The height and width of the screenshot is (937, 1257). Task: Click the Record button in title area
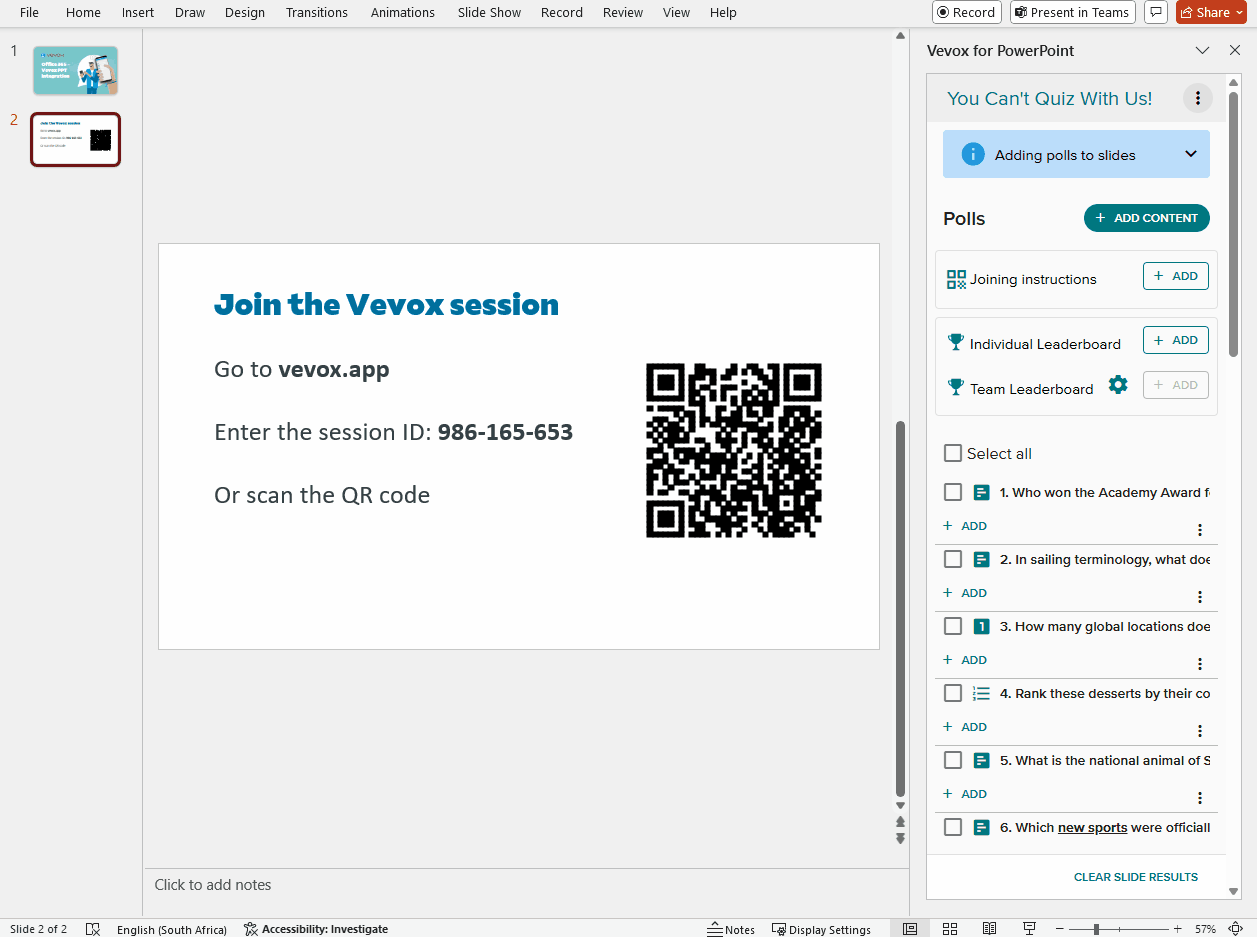tap(967, 12)
